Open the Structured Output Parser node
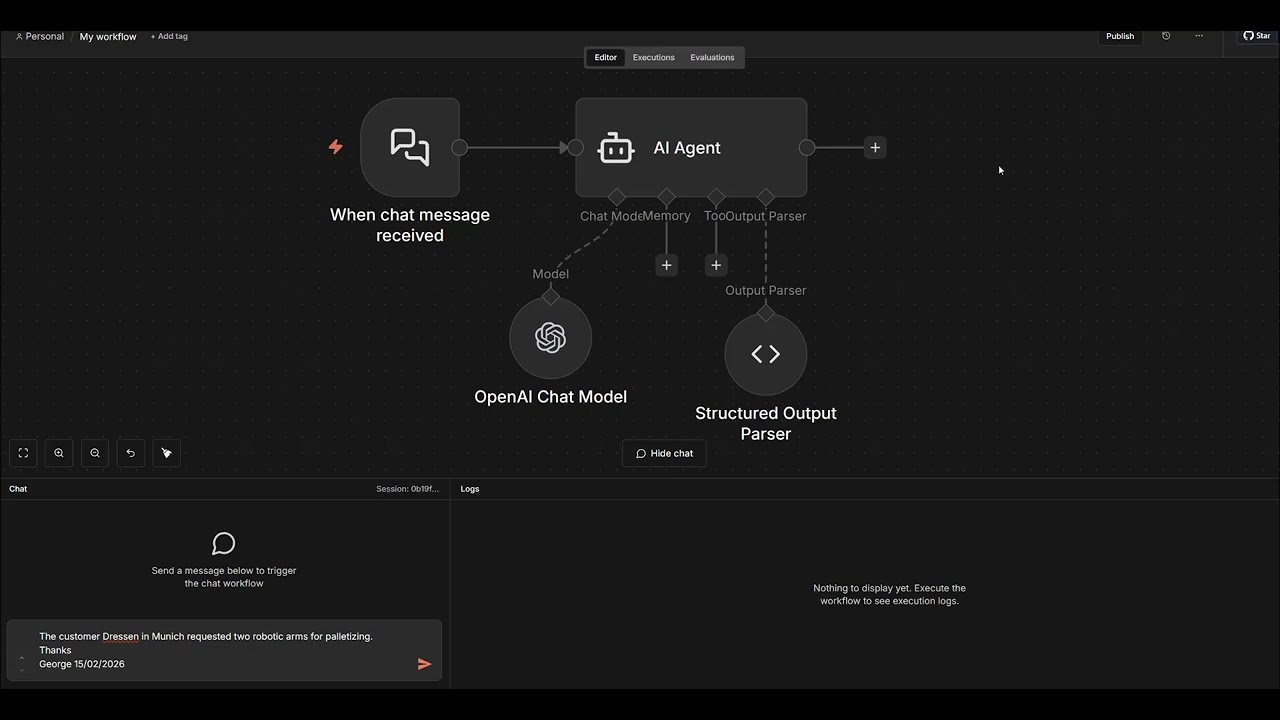The width and height of the screenshot is (1280, 720). pos(766,354)
